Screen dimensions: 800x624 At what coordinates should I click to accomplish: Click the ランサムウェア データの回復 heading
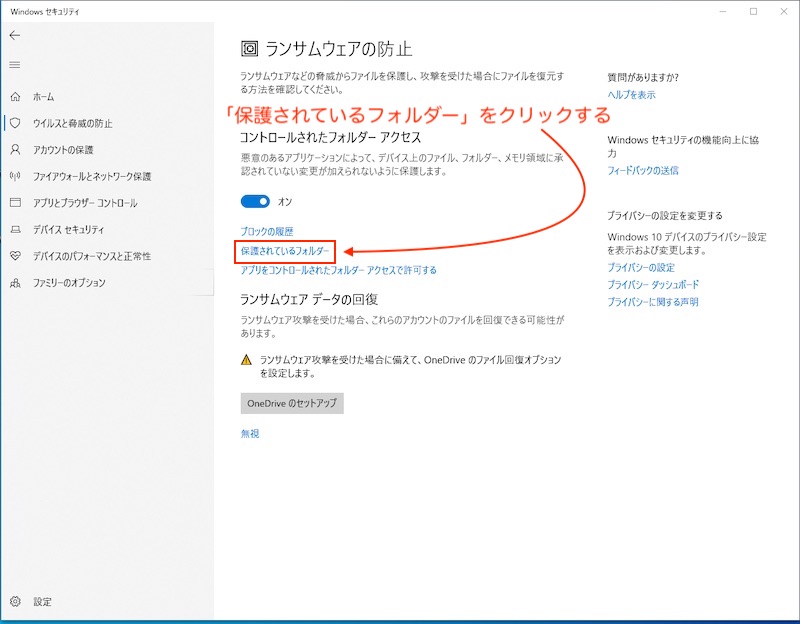click(309, 299)
